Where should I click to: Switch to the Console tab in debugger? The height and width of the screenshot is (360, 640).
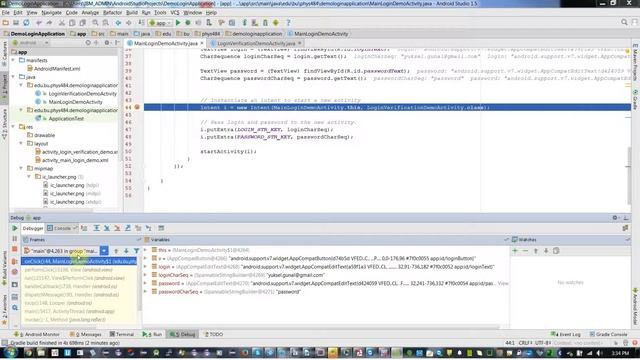tap(62, 228)
